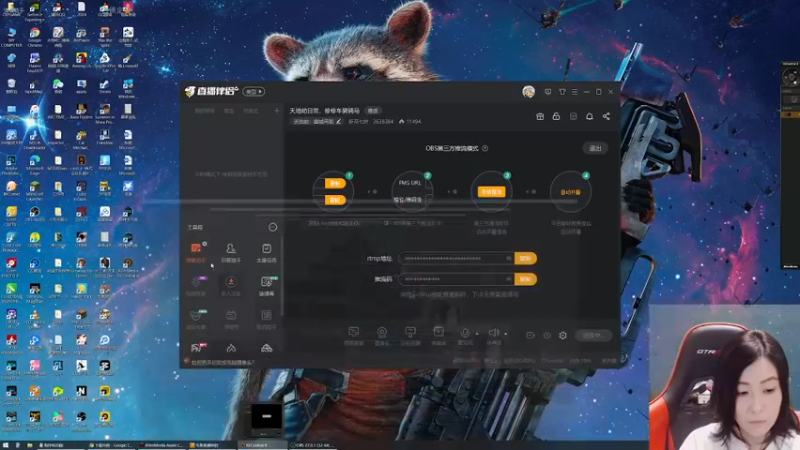Screen dimensions: 800x450
Task: Click the upper copy button in step 1
Action: (x=335, y=183)
